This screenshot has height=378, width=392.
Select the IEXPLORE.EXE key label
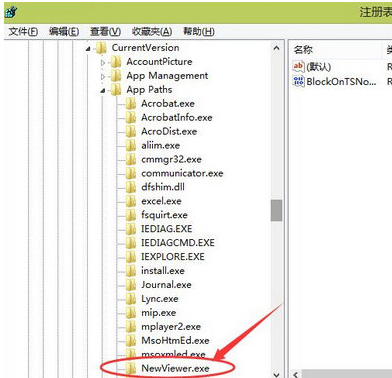click(x=173, y=257)
